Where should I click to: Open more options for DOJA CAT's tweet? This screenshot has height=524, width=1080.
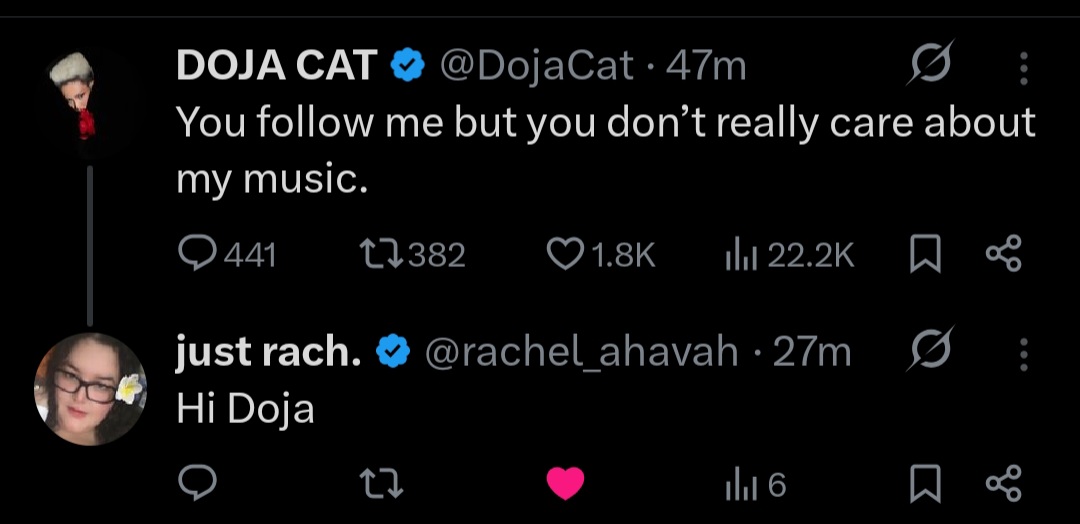click(1023, 68)
